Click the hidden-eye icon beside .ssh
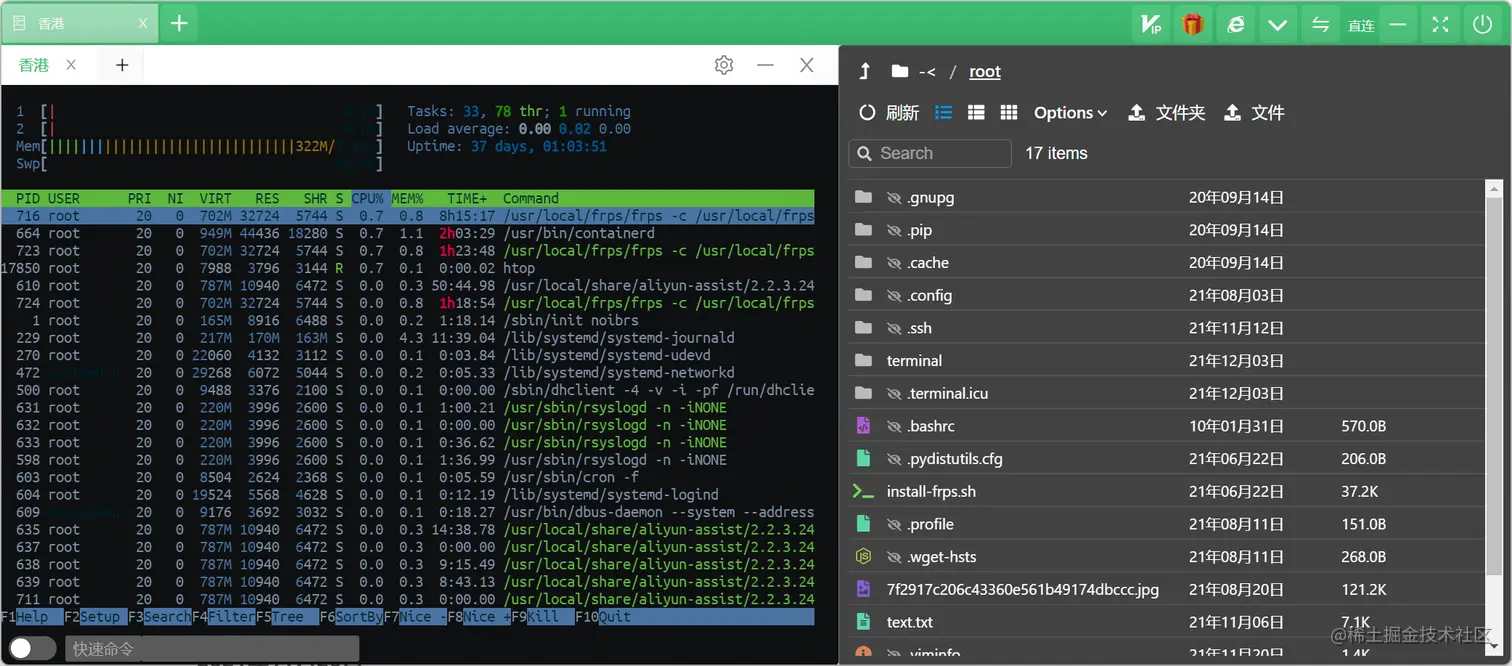Image resolution: width=1512 pixels, height=666 pixels. click(x=894, y=328)
